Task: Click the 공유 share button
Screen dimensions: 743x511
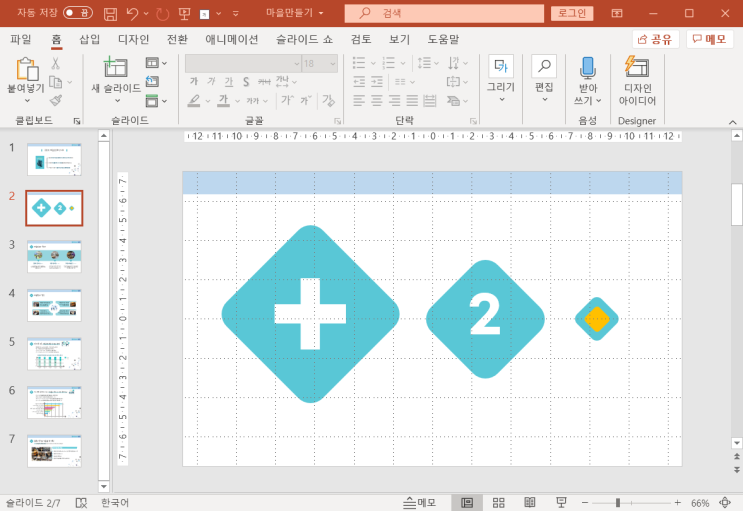Action: [x=655, y=39]
